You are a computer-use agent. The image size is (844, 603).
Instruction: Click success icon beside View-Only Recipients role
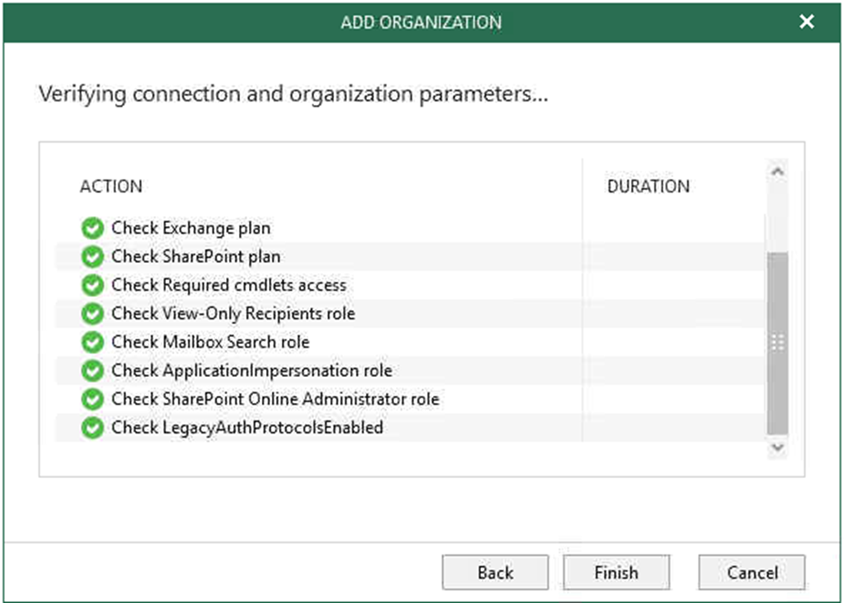[93, 314]
